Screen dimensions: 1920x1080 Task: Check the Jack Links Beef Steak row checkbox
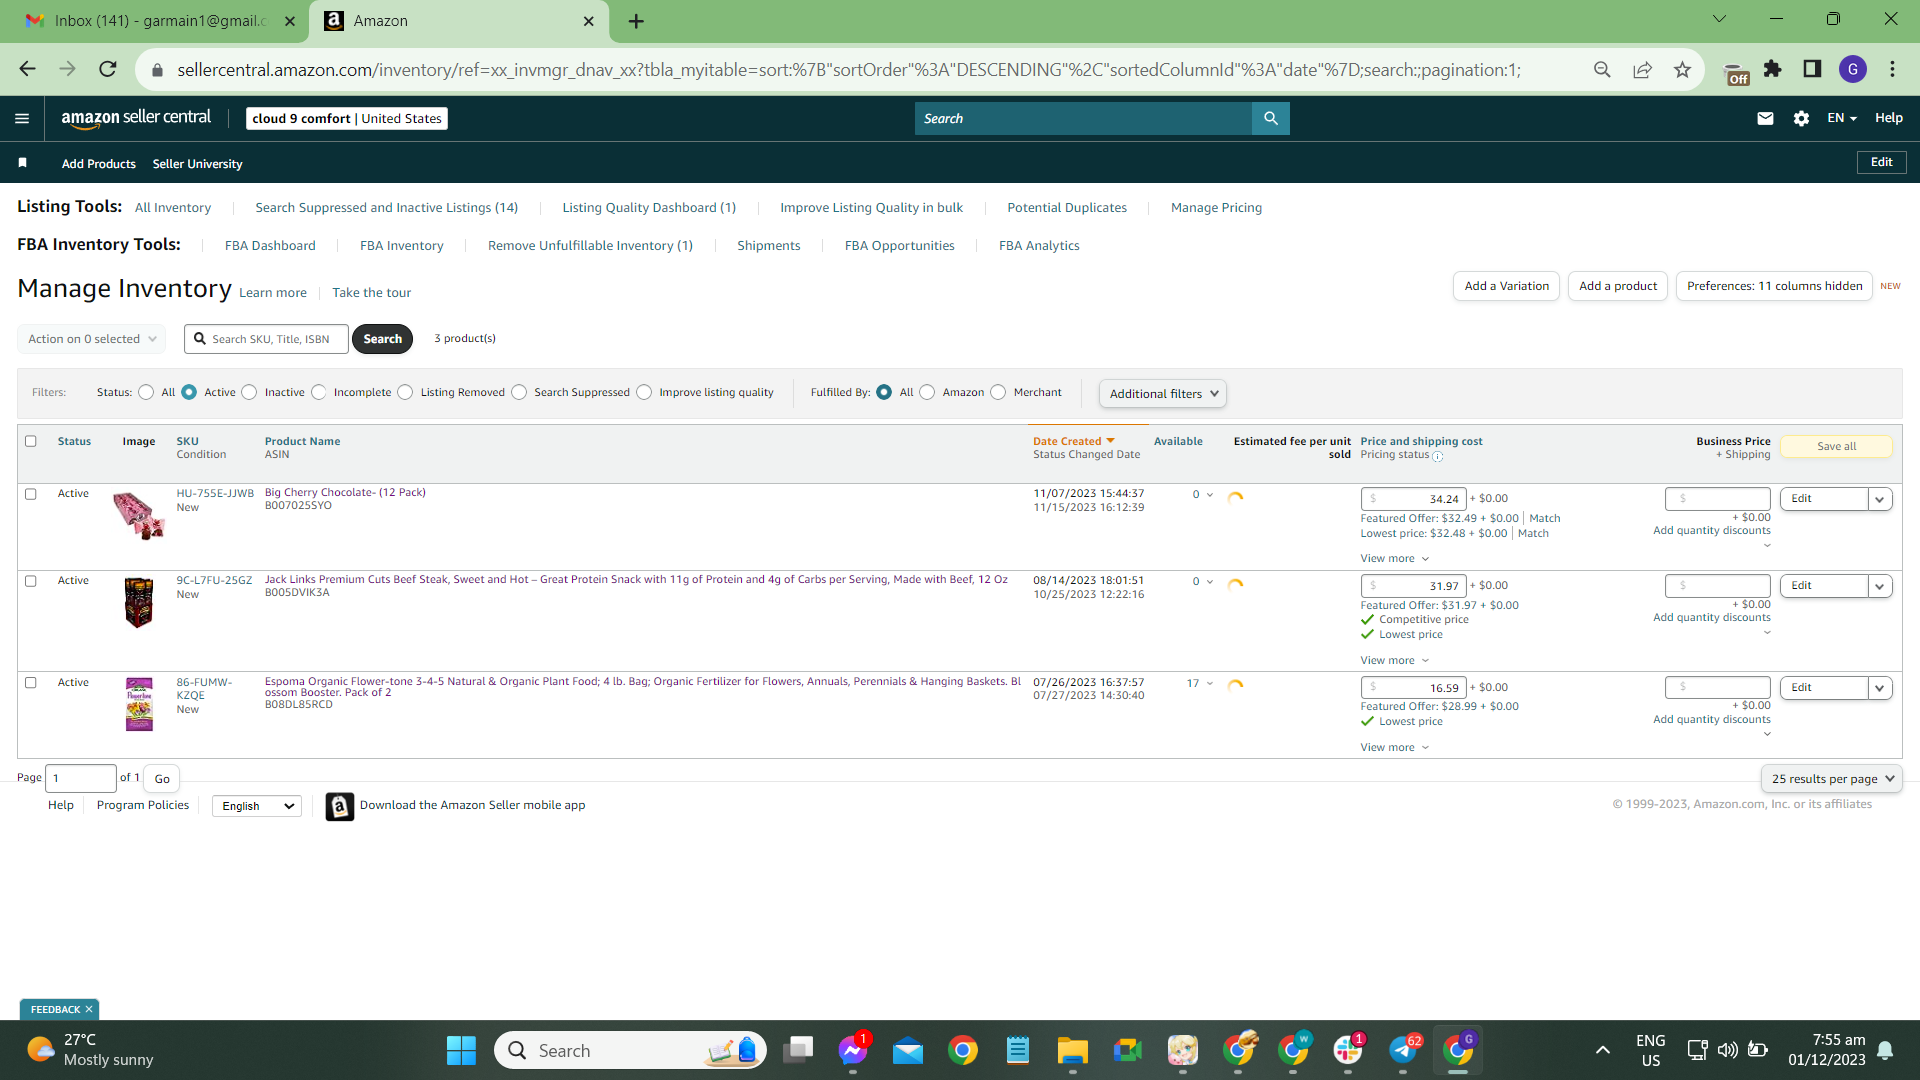pyautogui.click(x=31, y=581)
